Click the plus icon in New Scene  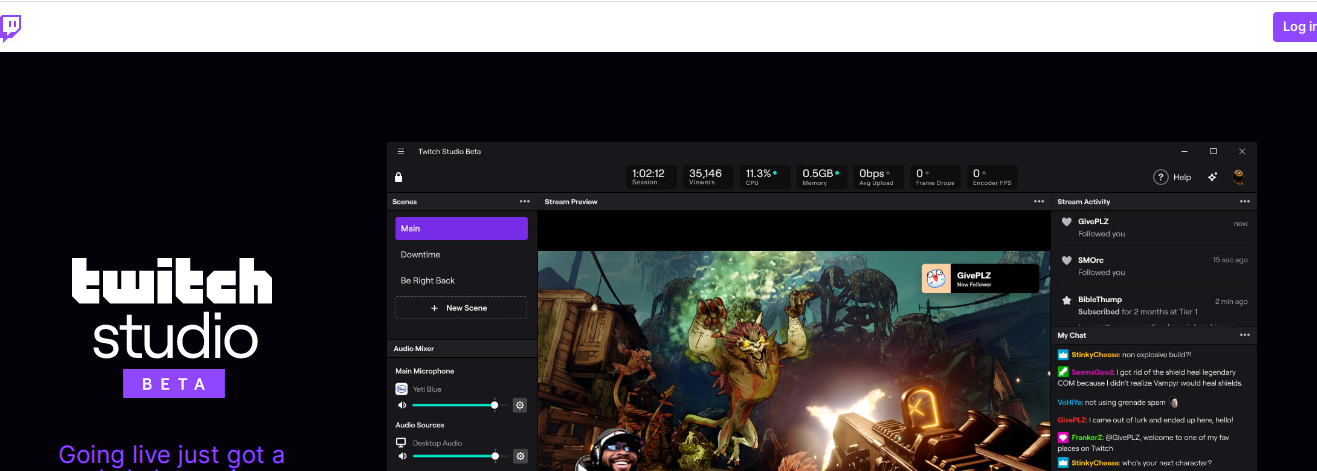(x=434, y=308)
